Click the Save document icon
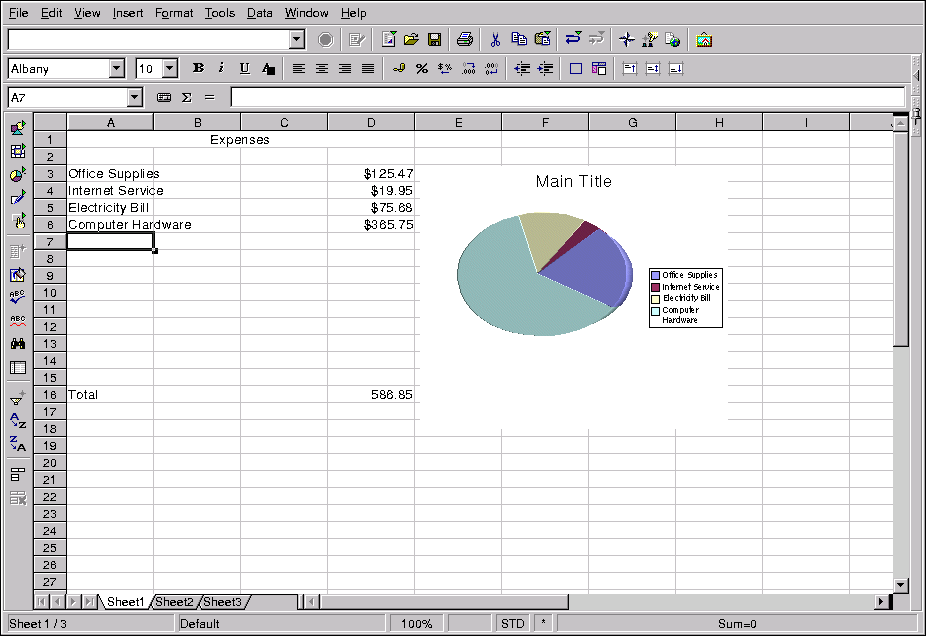The height and width of the screenshot is (636, 926). tap(435, 40)
